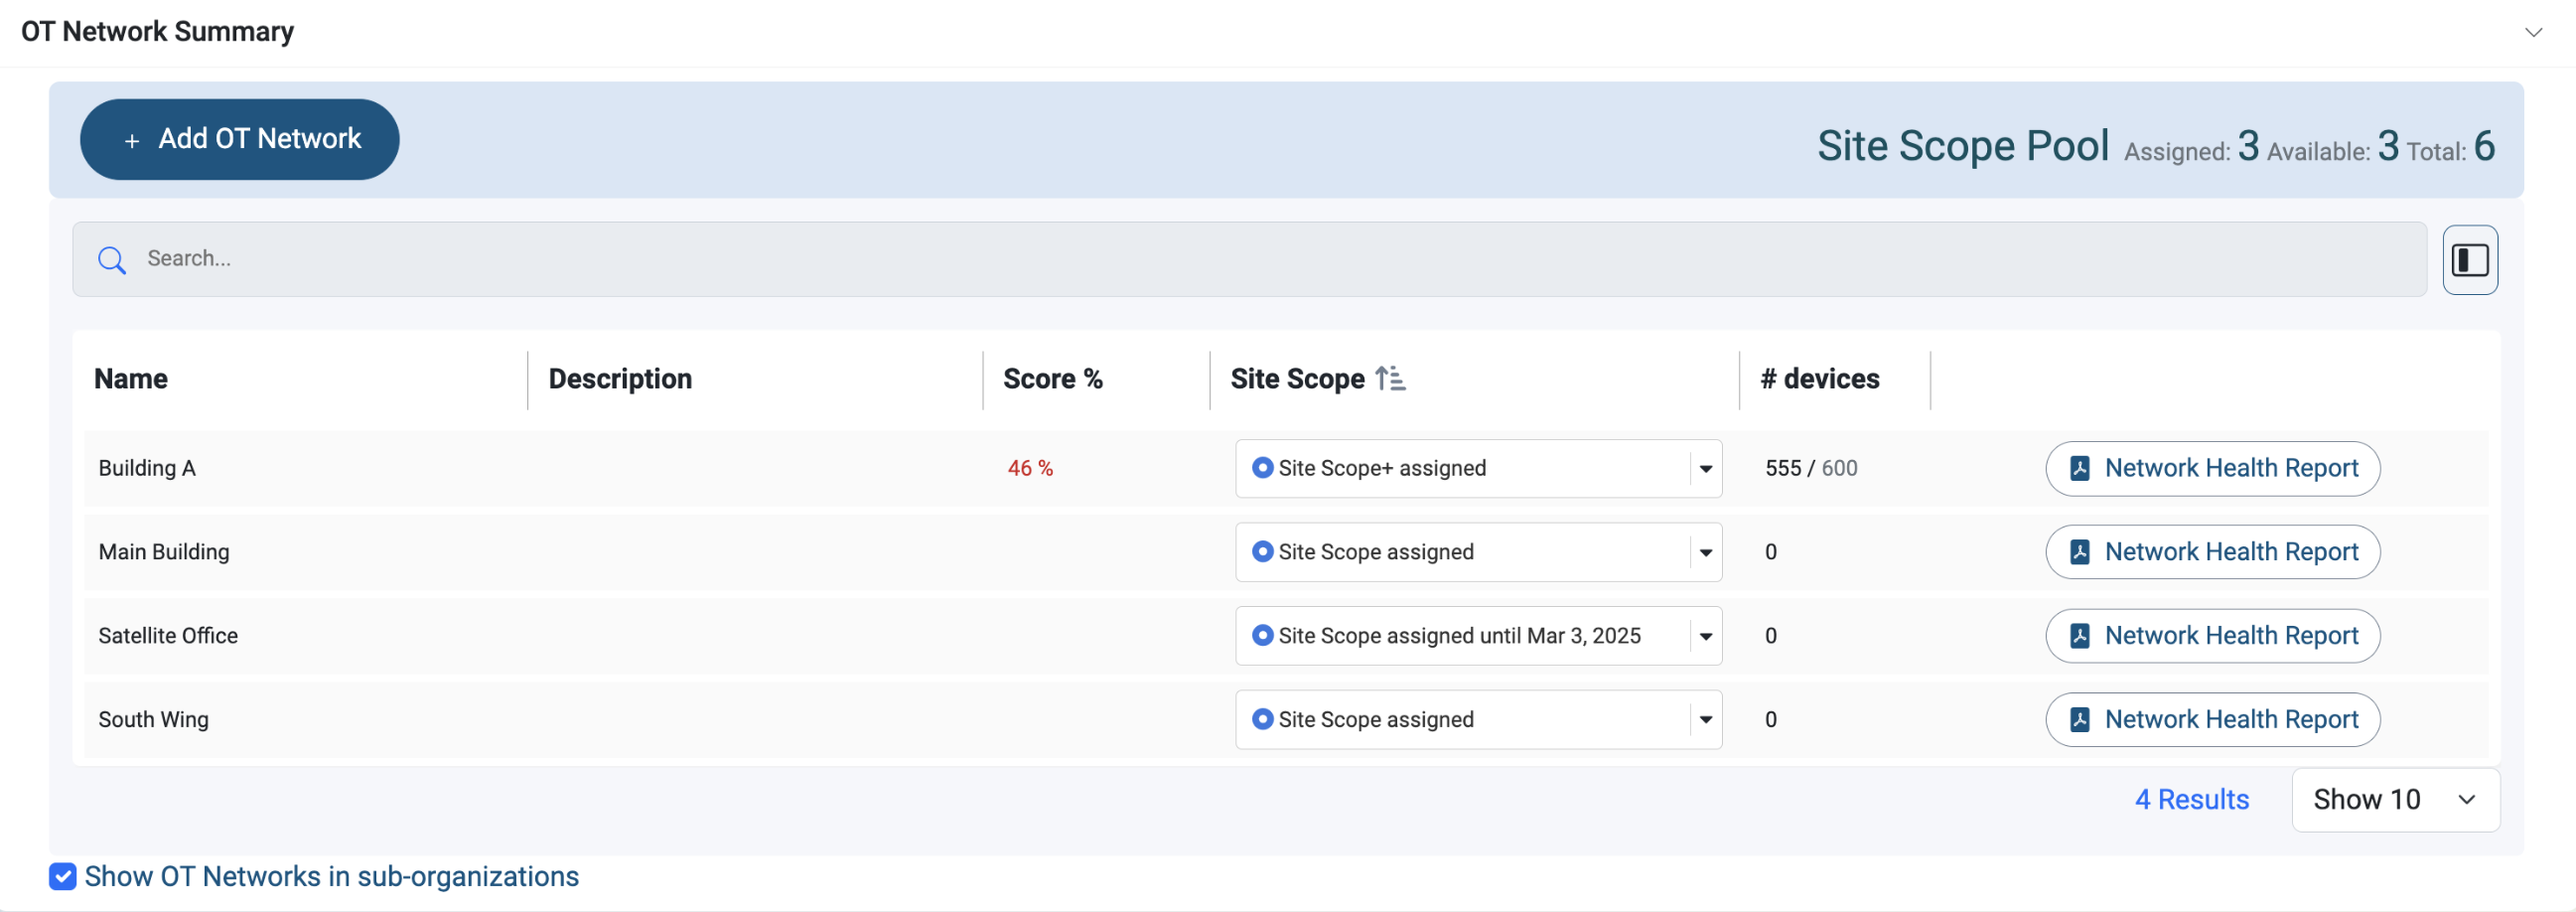Click PDF icon in South Wing report button
This screenshot has height=912, width=2576.
(2079, 719)
